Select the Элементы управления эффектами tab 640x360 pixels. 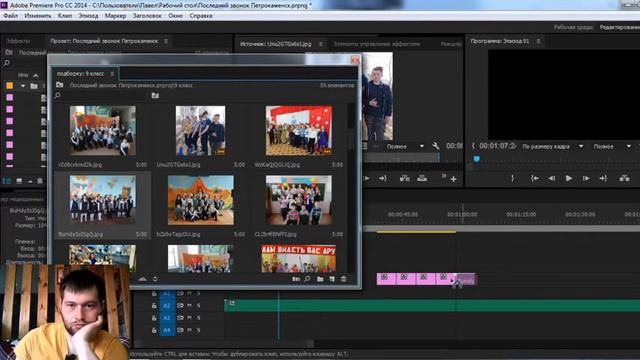376,44
